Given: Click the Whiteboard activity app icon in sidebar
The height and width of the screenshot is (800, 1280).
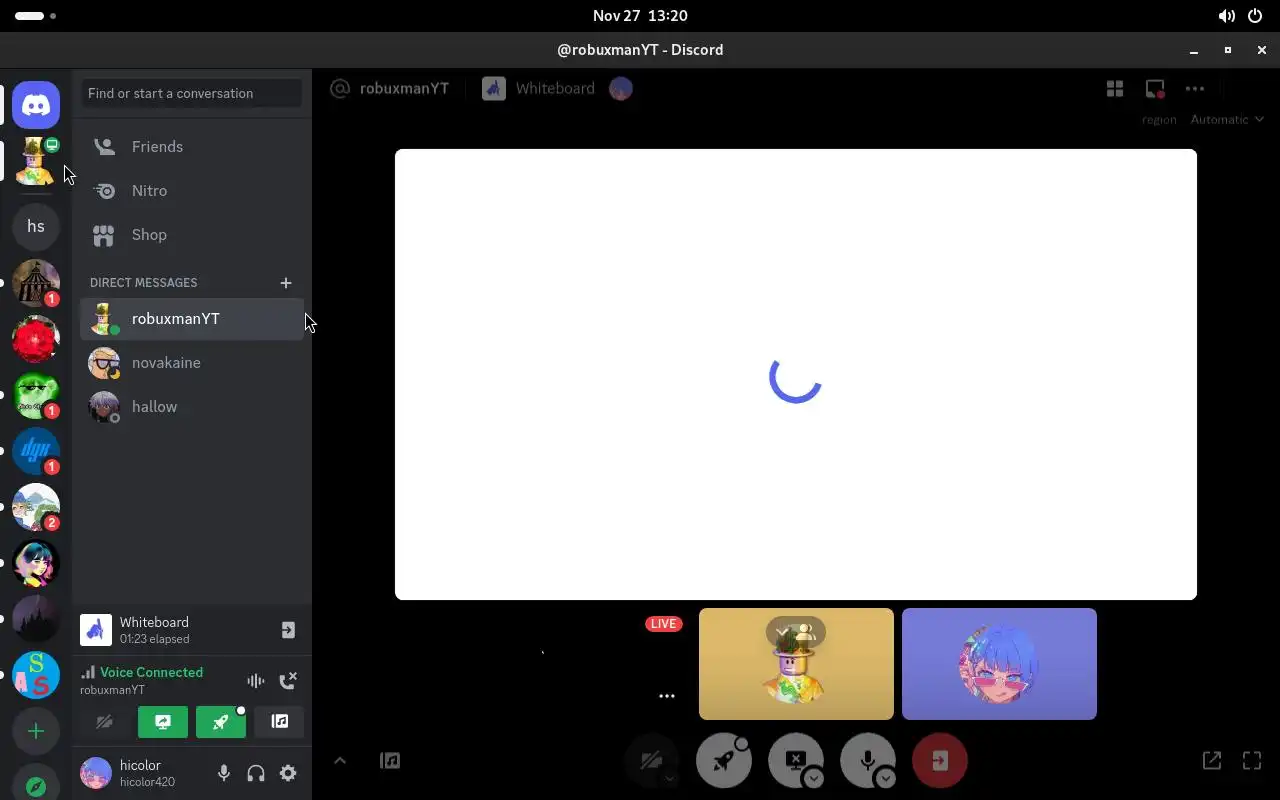Looking at the screenshot, I should pyautogui.click(x=96, y=630).
